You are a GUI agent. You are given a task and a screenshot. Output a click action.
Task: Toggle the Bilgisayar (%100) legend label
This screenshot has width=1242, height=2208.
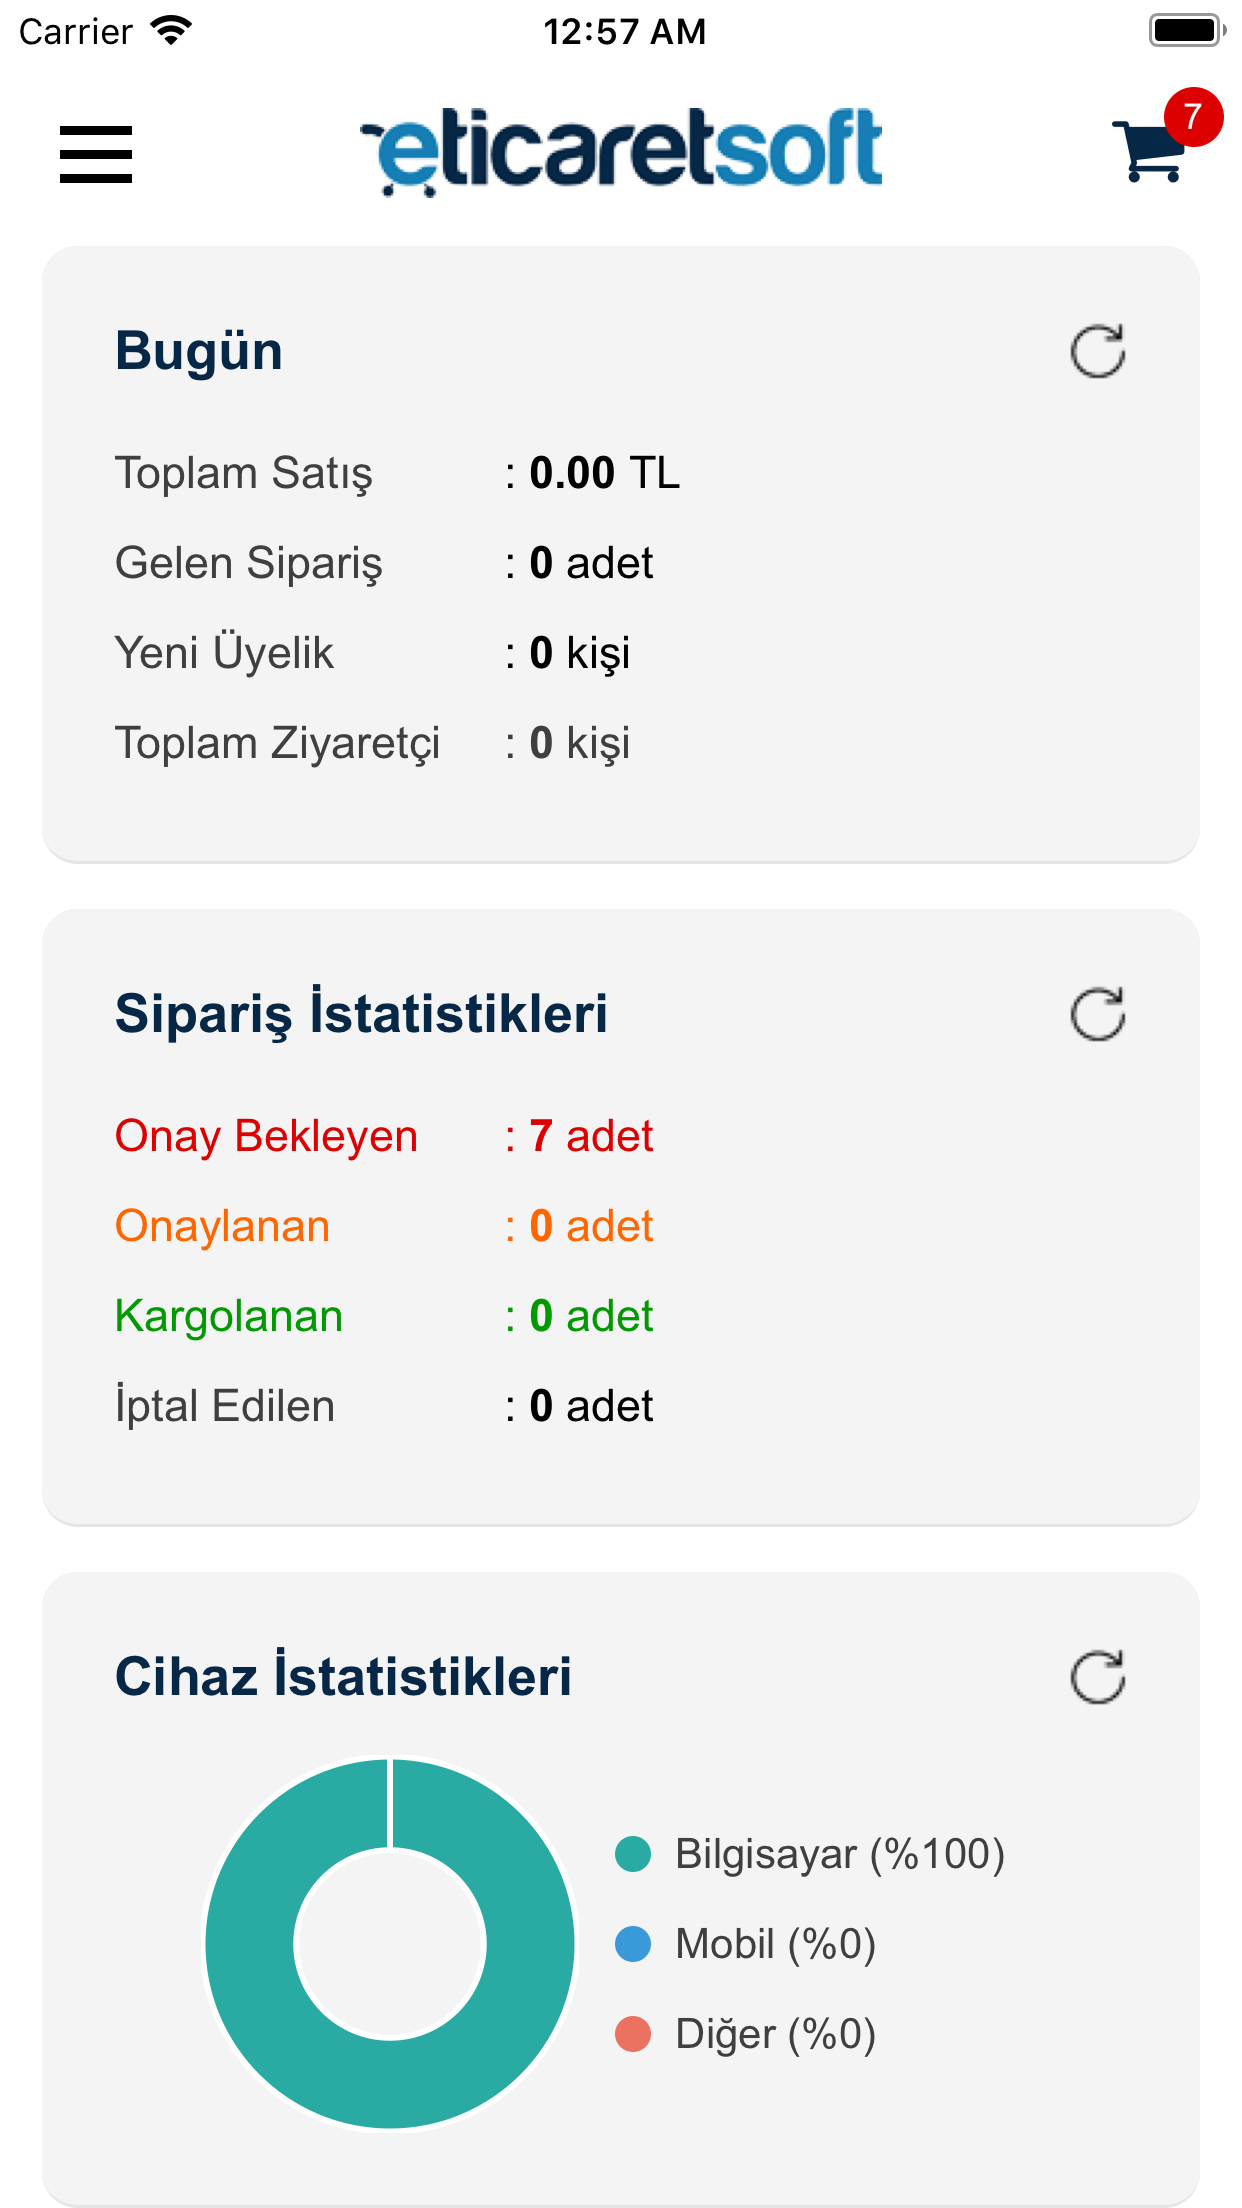pyautogui.click(x=839, y=1854)
